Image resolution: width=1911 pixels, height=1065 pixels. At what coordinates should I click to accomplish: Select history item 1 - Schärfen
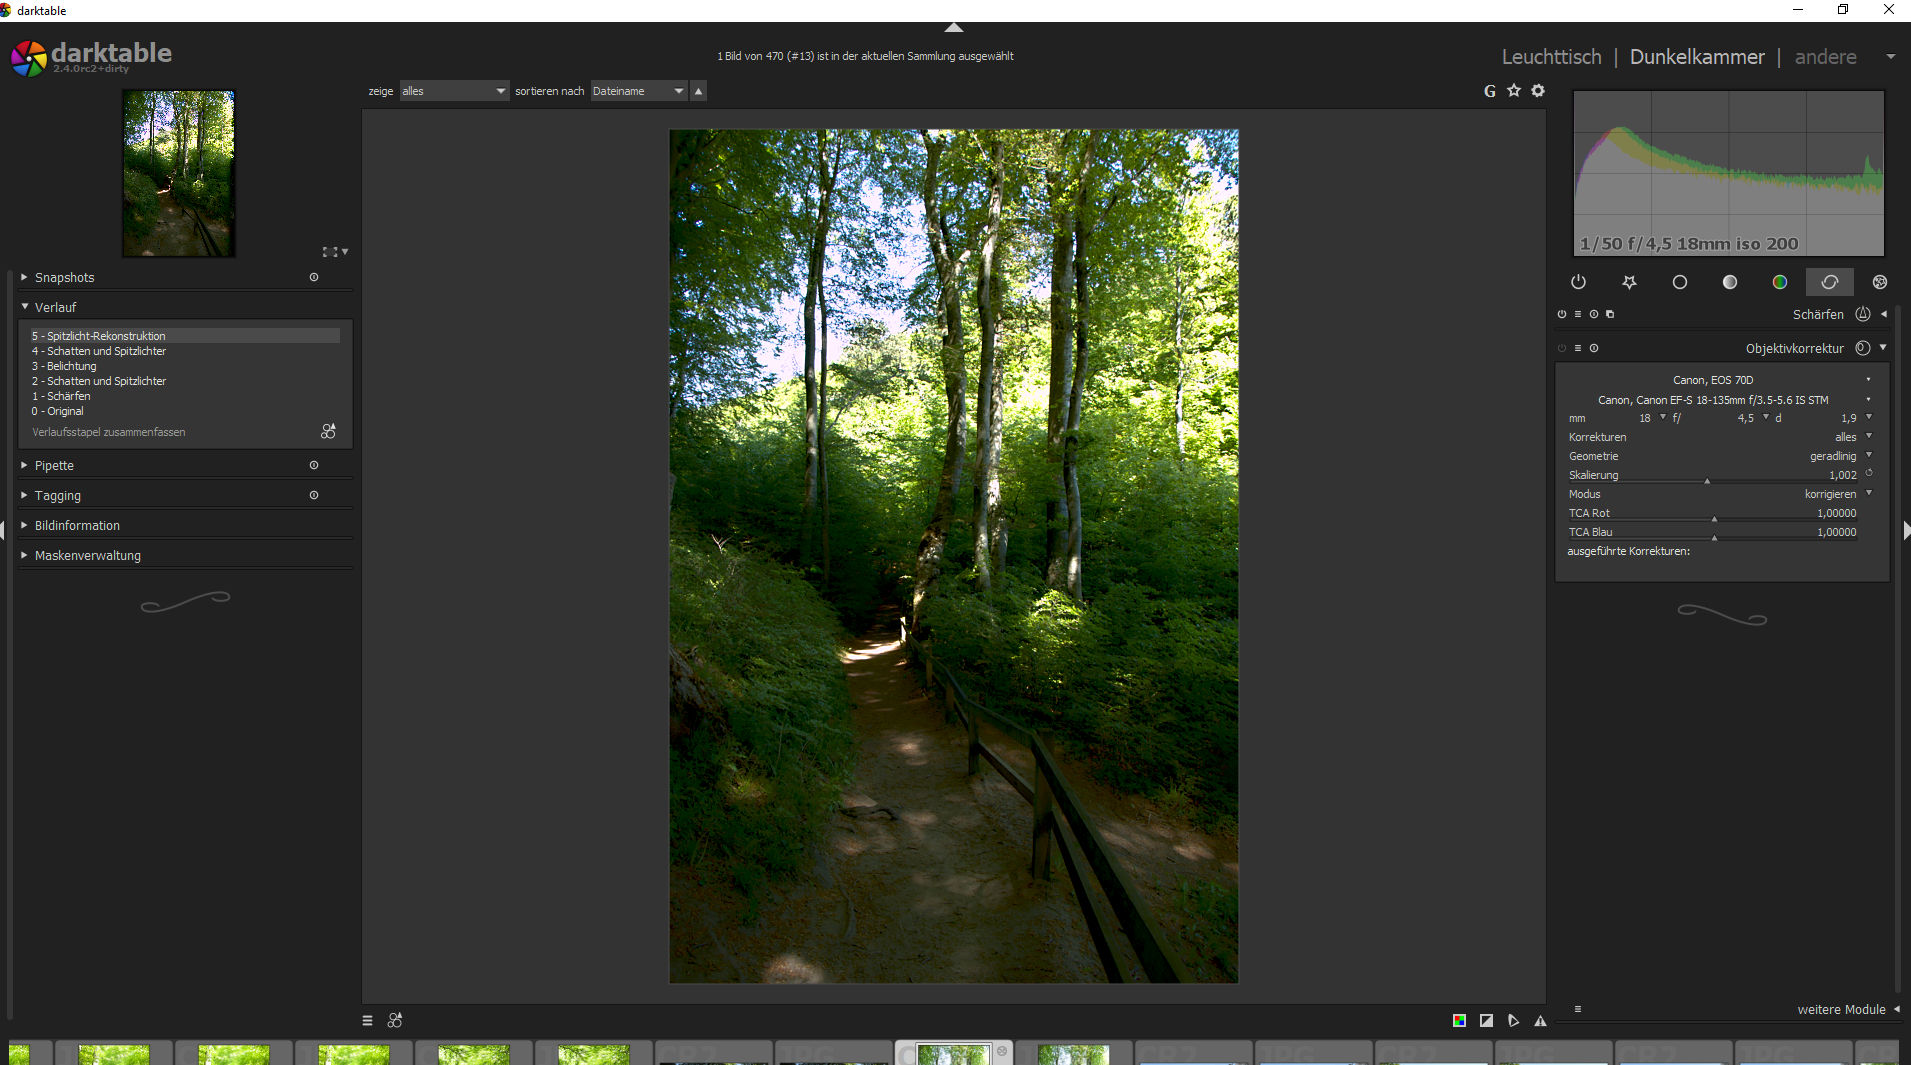pos(185,396)
